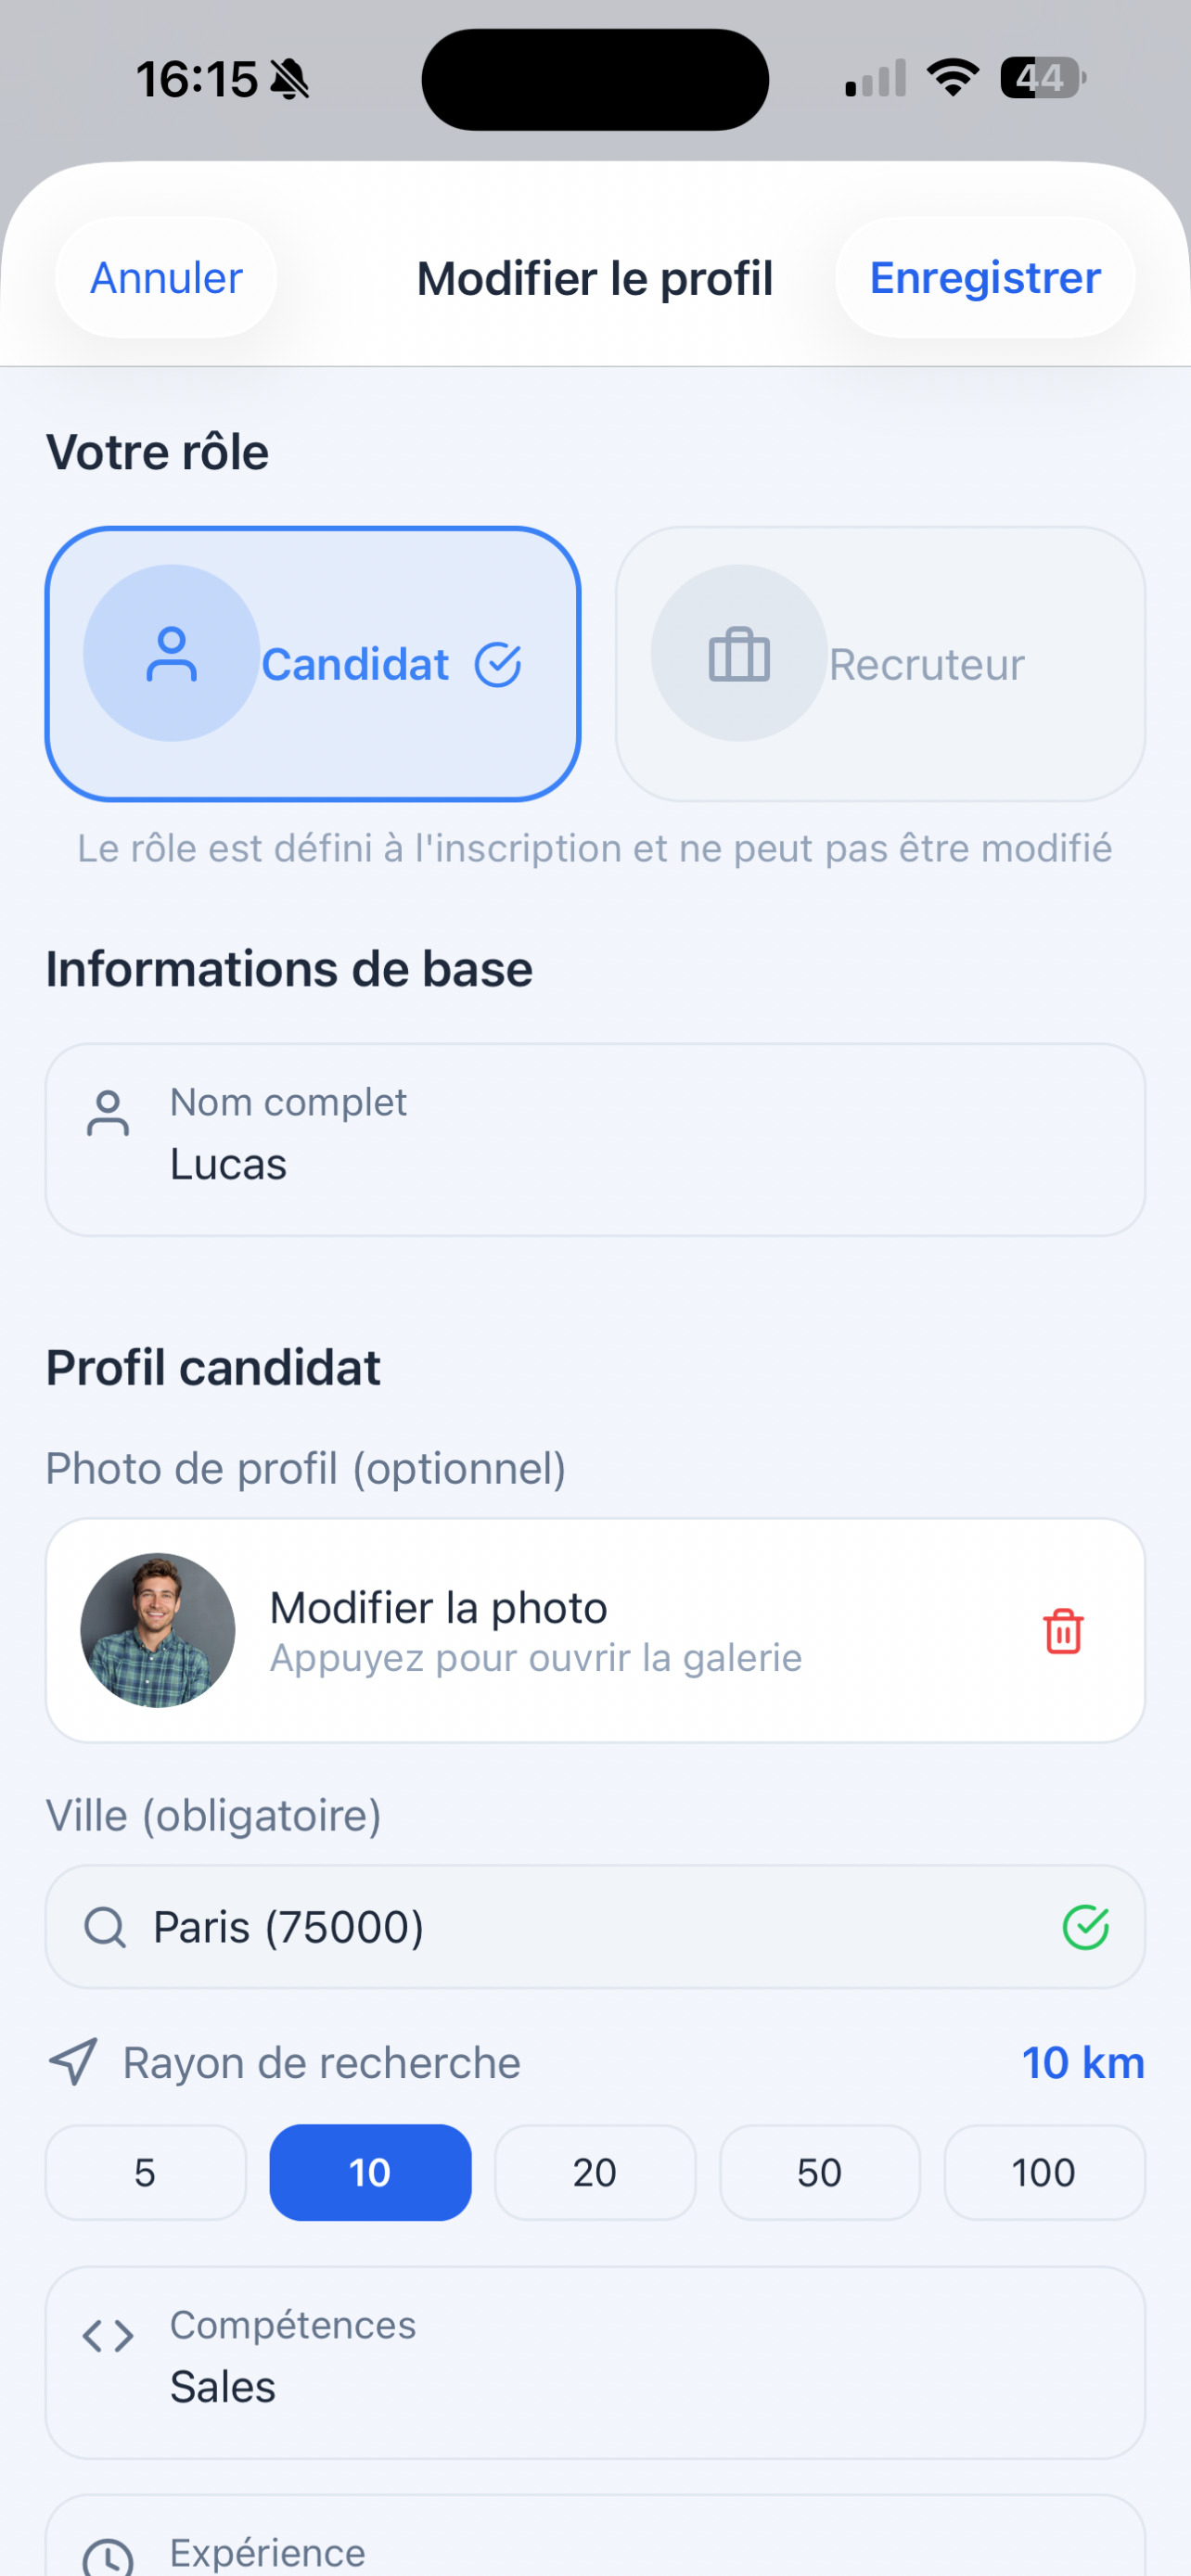Save profile with Enregistrer
Viewport: 1191px width, 2576px height.
coord(985,278)
